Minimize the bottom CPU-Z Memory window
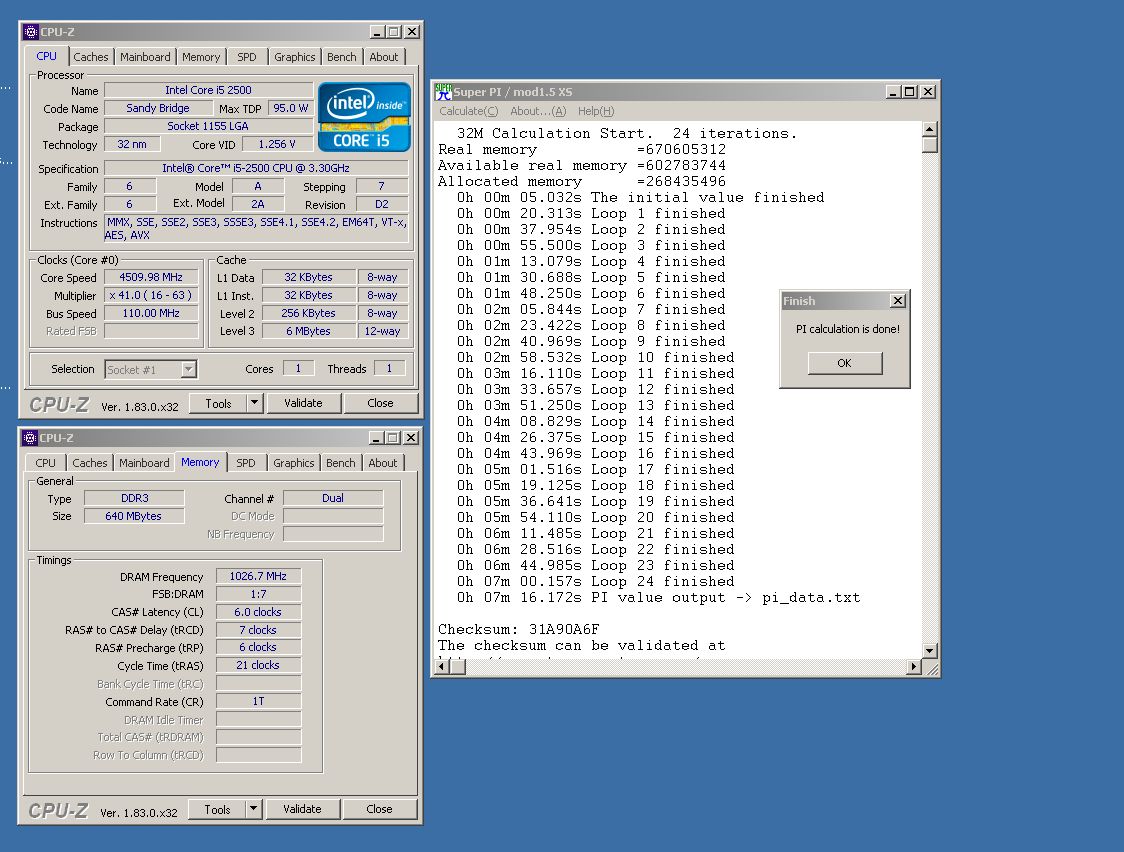This screenshot has height=852, width=1124. point(376,438)
